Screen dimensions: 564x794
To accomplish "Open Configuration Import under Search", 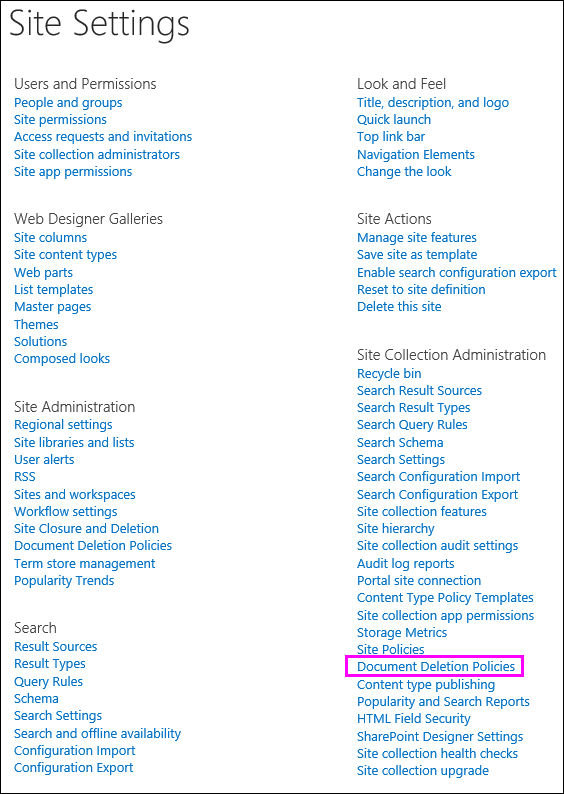I will pyautogui.click(x=74, y=751).
